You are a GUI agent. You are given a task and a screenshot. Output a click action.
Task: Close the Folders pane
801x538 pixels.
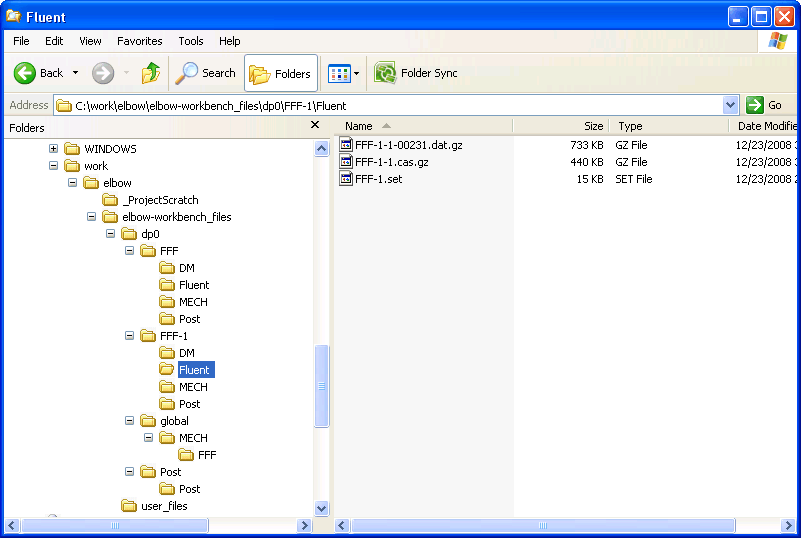[315, 125]
